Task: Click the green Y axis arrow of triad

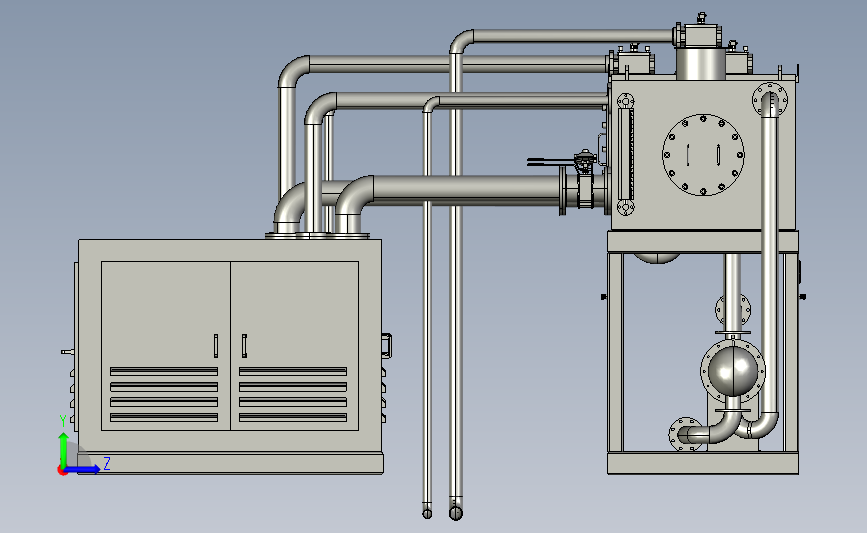Action: 63,449
